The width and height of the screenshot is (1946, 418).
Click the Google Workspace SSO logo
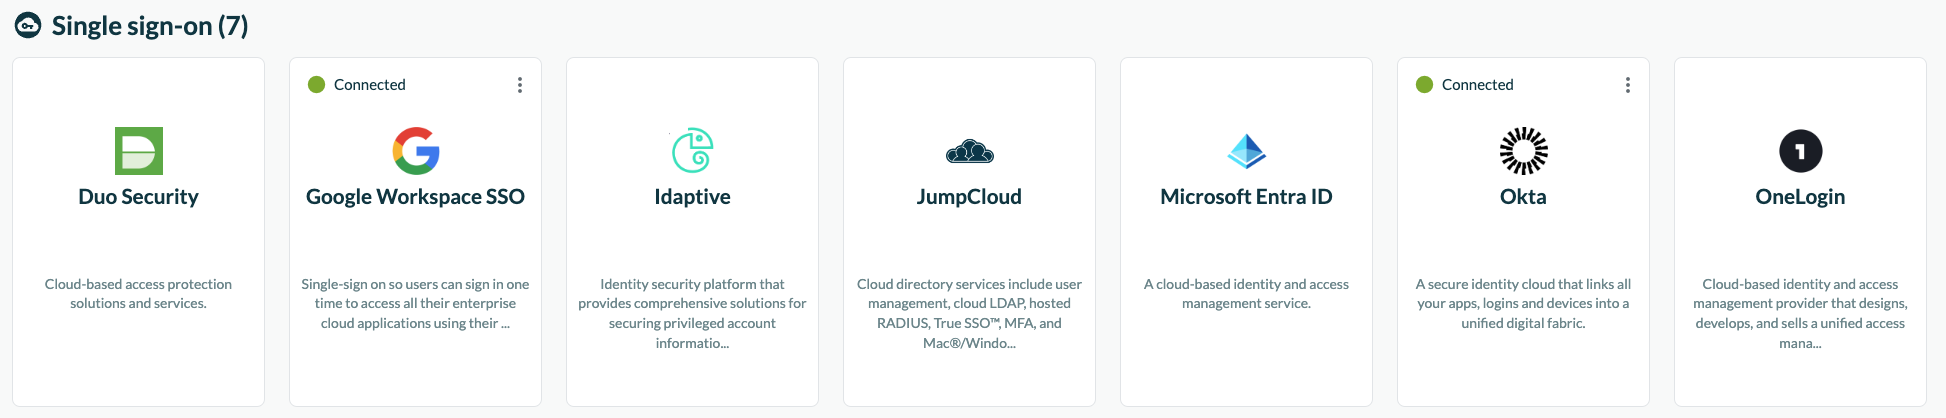coord(416,151)
